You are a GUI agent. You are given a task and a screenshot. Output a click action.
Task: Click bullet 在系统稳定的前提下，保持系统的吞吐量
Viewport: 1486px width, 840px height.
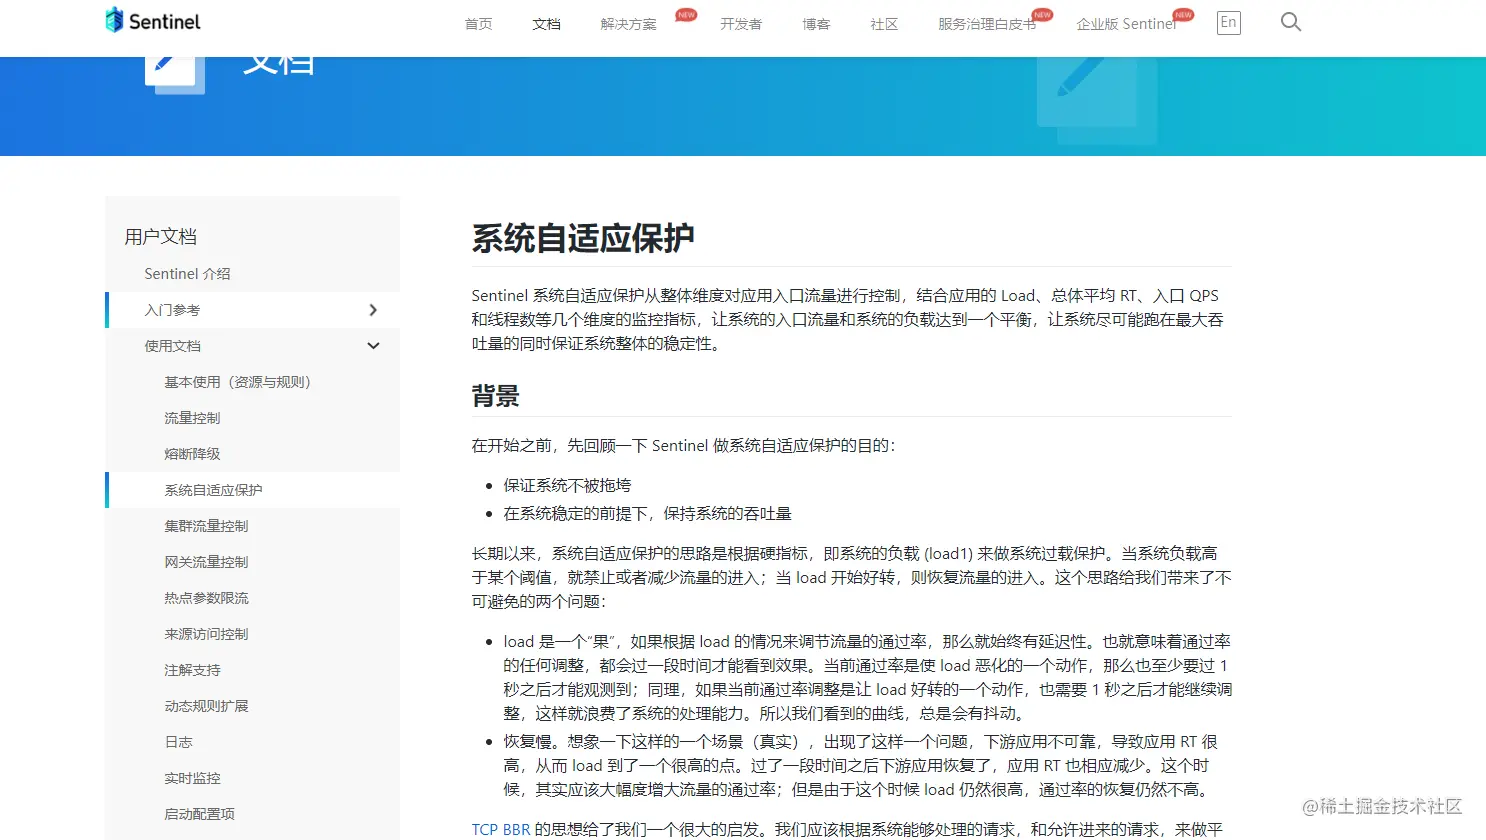[x=647, y=513]
